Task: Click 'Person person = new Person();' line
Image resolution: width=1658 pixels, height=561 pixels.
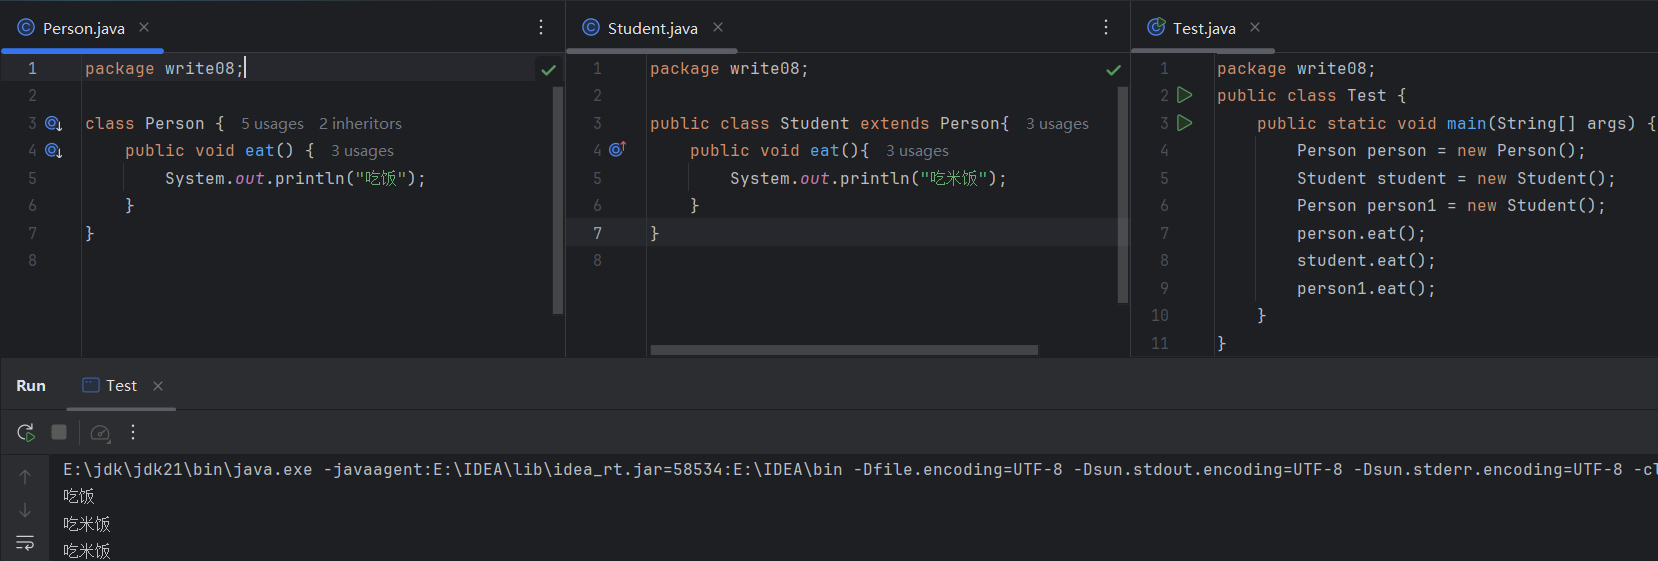Action: tap(1441, 150)
